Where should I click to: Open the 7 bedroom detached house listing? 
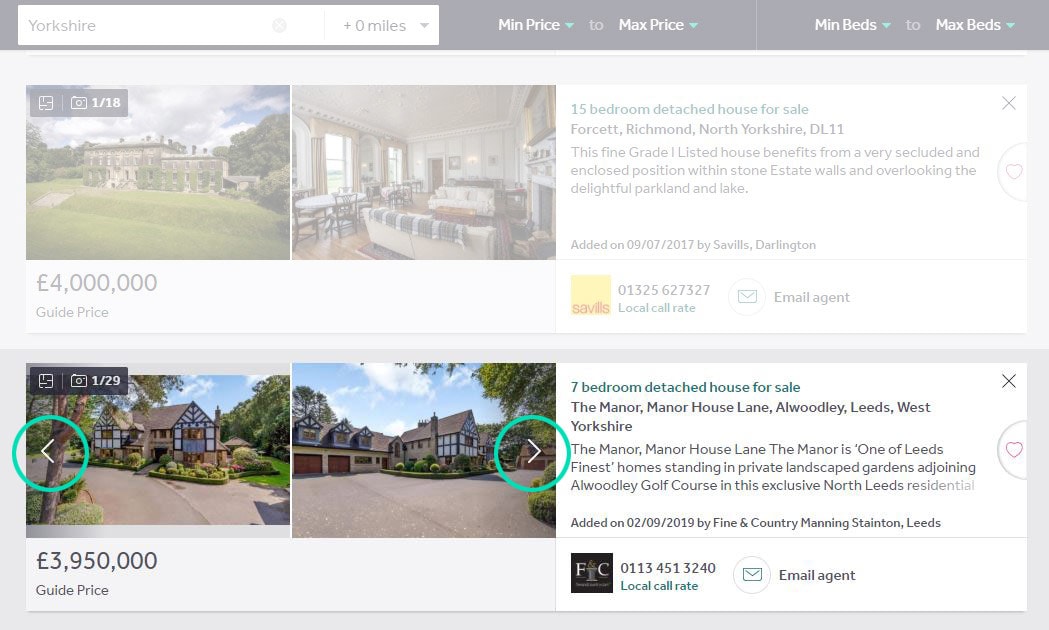[686, 387]
